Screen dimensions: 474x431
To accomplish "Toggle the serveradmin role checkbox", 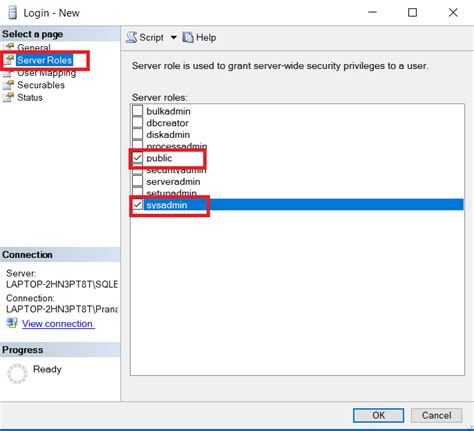I will click(x=137, y=181).
